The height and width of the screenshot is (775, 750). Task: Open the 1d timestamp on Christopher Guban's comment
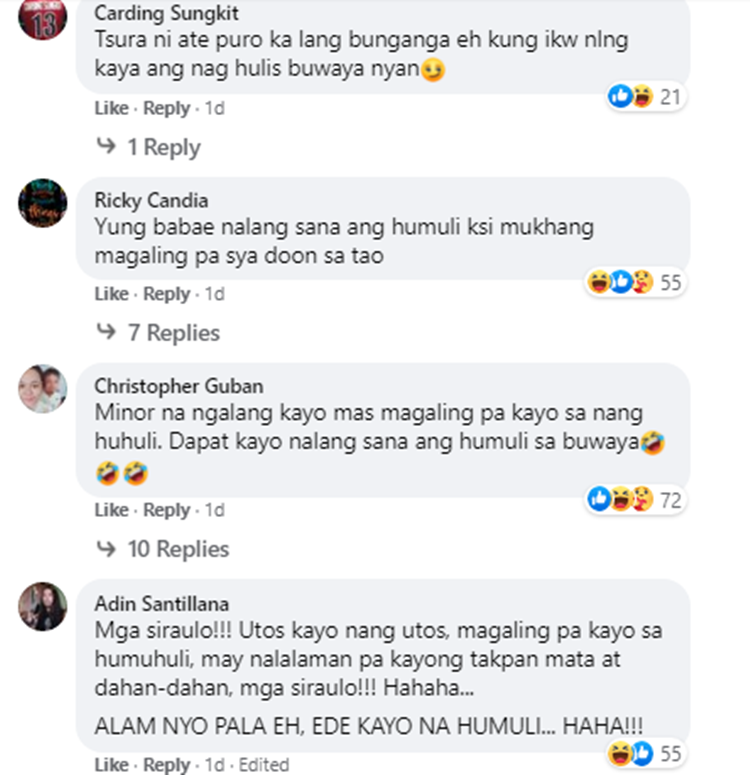pos(215,510)
